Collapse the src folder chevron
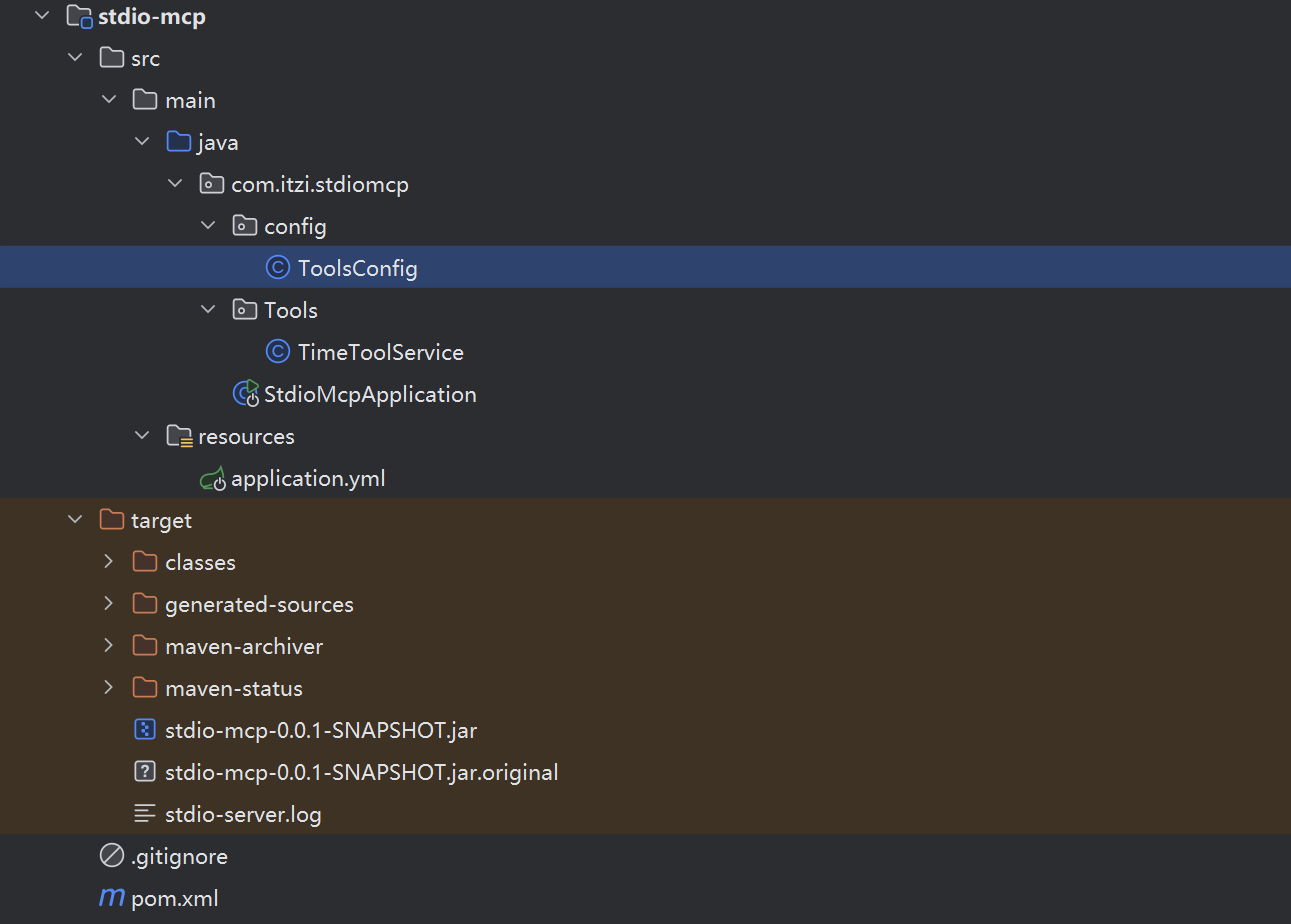The width and height of the screenshot is (1291, 924). pos(75,58)
